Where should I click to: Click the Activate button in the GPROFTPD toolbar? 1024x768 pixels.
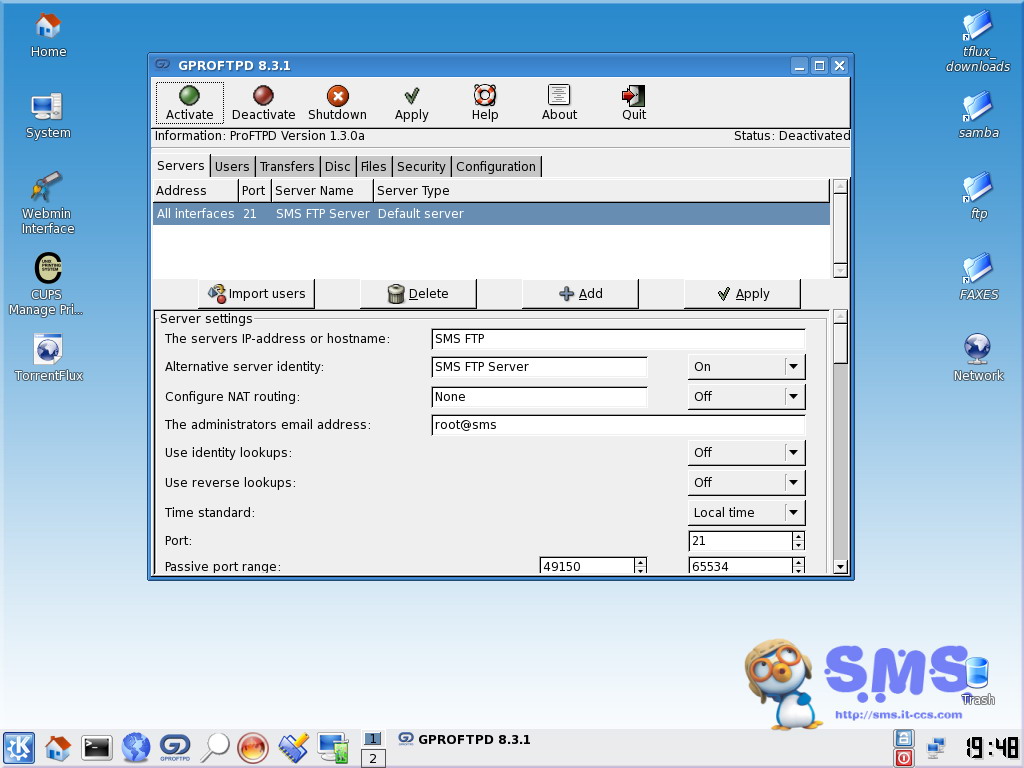point(189,101)
